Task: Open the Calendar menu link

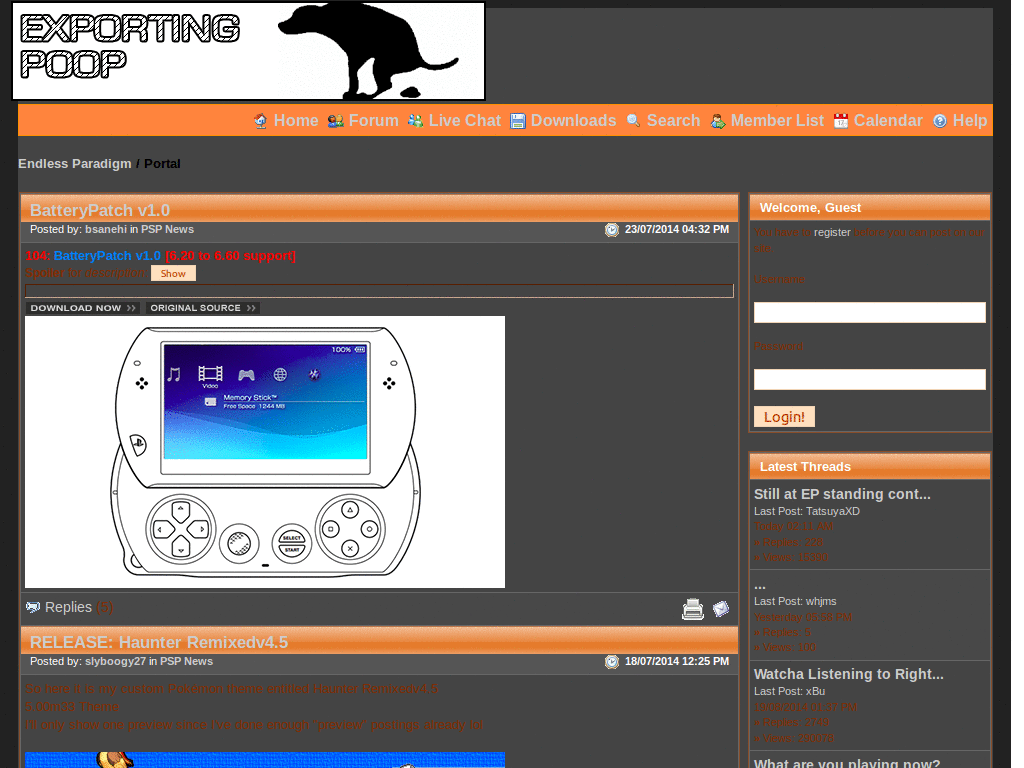Action: [888, 121]
